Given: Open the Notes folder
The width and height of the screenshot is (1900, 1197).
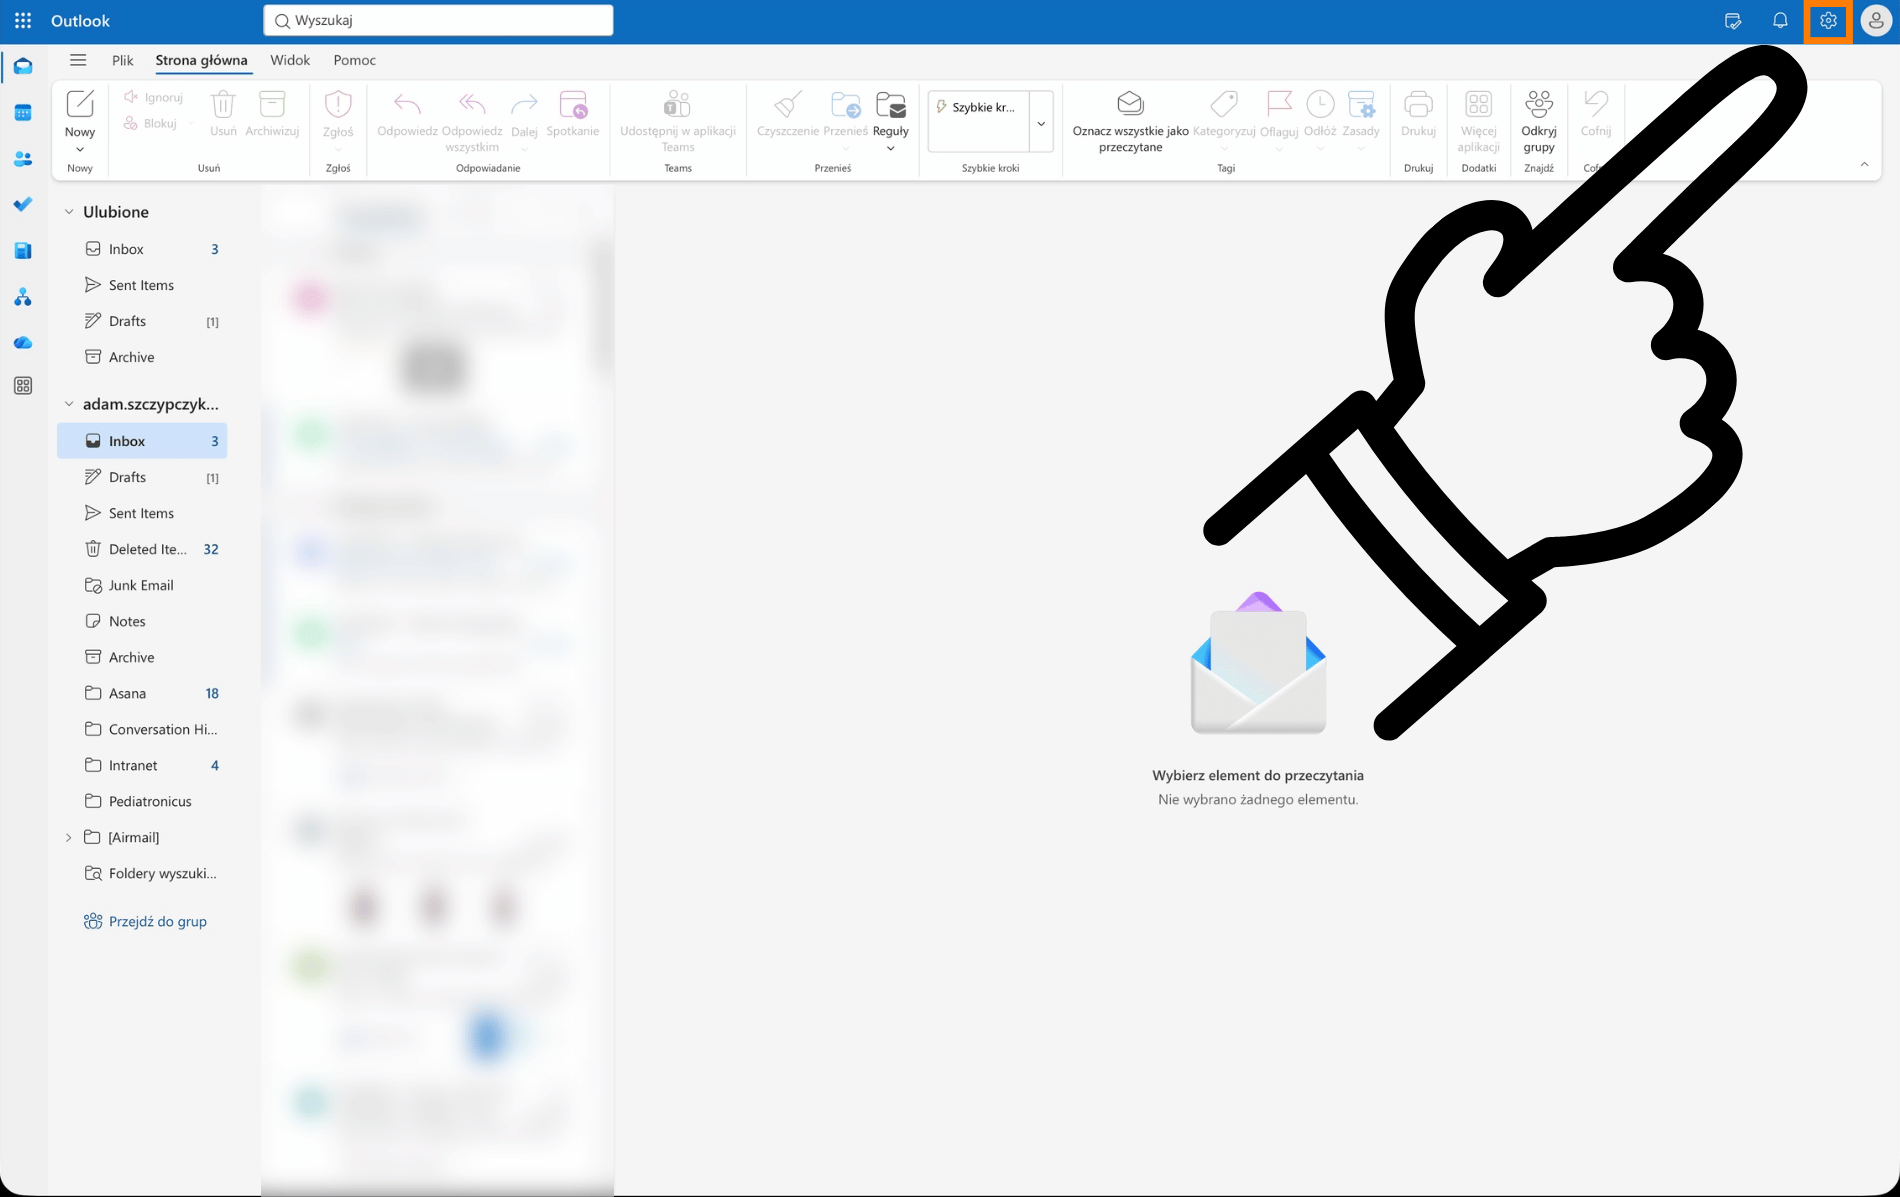Looking at the screenshot, I should [x=142, y=621].
